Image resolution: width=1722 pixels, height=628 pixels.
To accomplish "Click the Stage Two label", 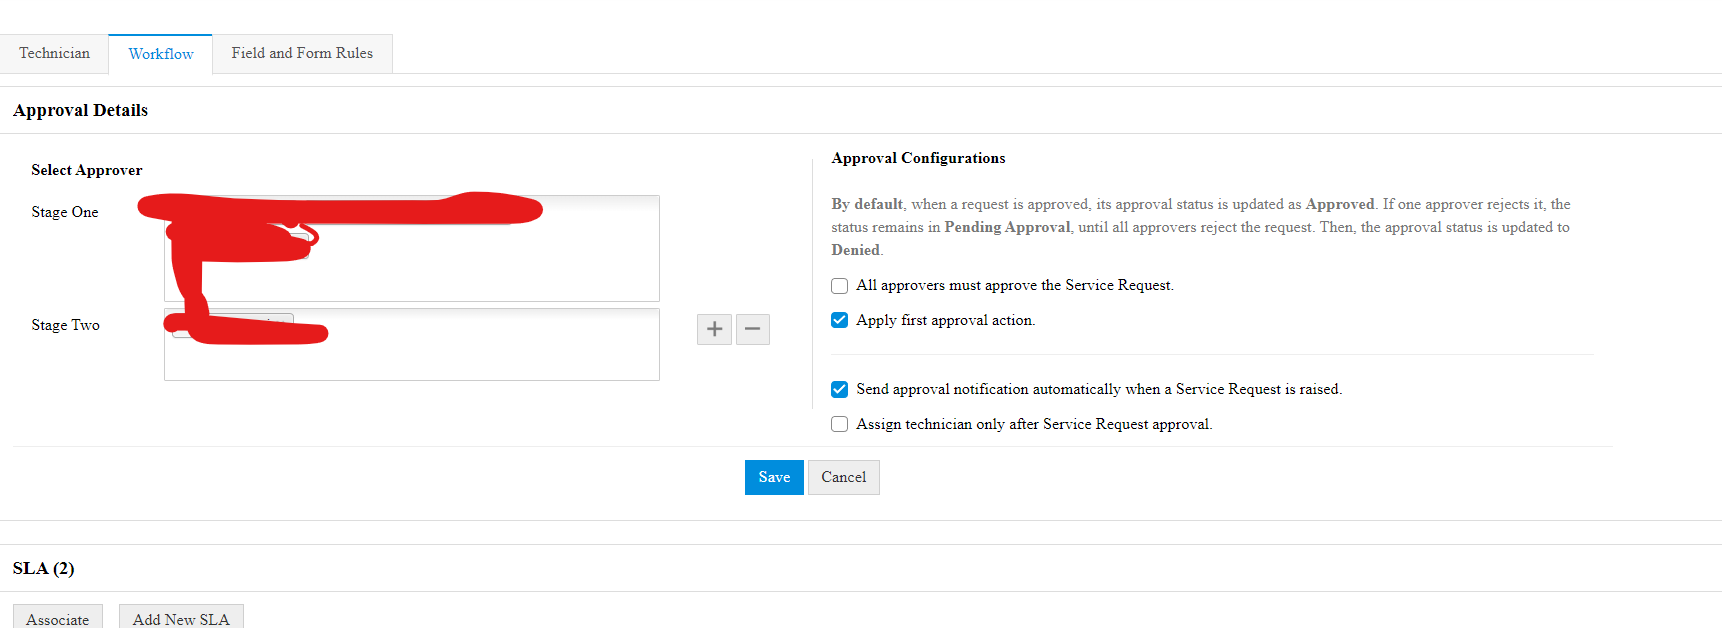I will 66,325.
